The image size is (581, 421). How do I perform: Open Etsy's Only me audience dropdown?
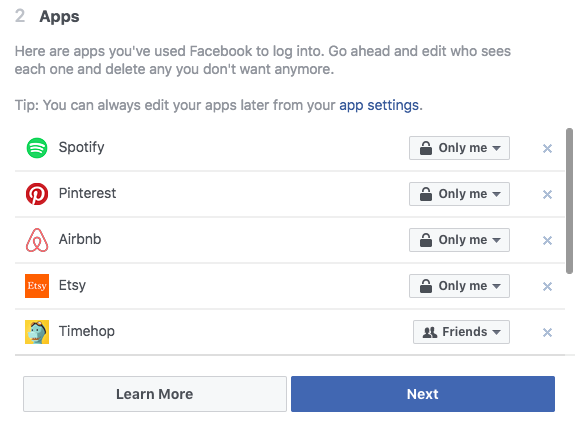coord(459,286)
